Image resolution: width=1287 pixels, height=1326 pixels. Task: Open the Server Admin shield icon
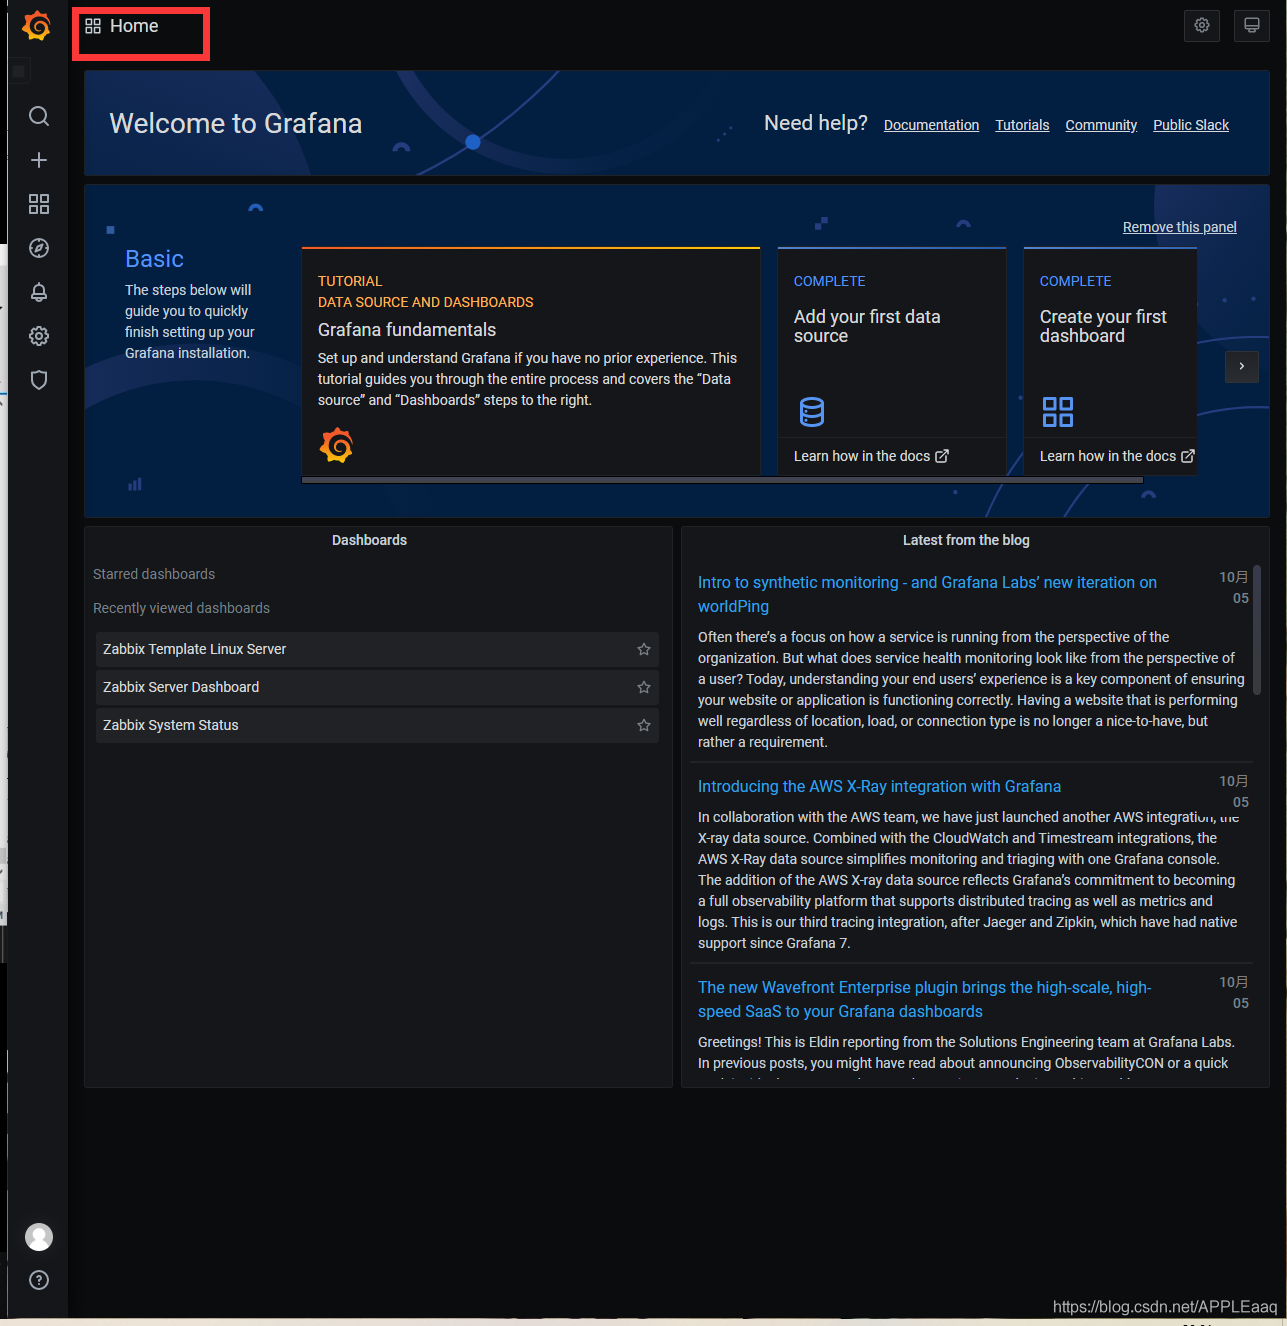click(x=39, y=380)
